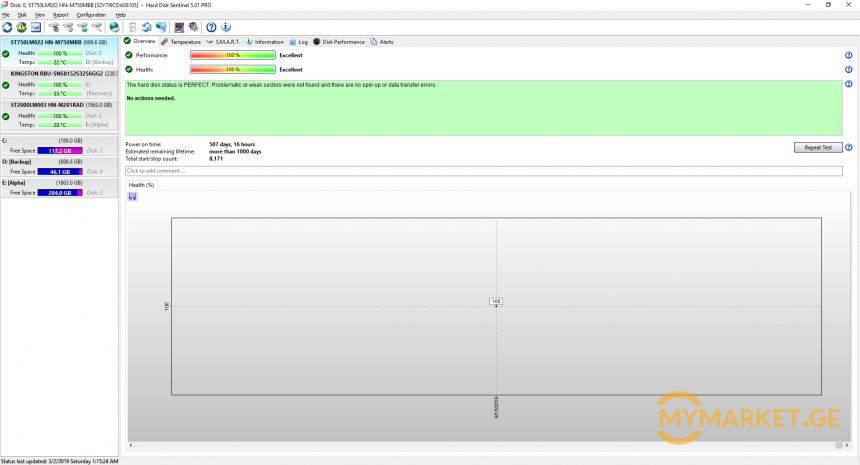
Task: Click the '8,171' start/stop count value
Action: click(216, 158)
